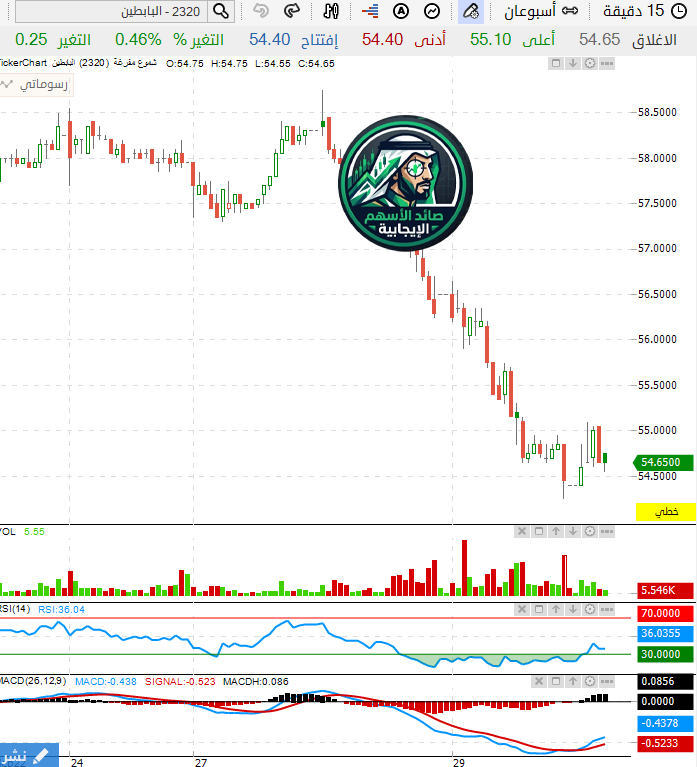Click the RSI:36.04 value label
Viewport: 697px width, 767px height.
[x=61, y=609]
